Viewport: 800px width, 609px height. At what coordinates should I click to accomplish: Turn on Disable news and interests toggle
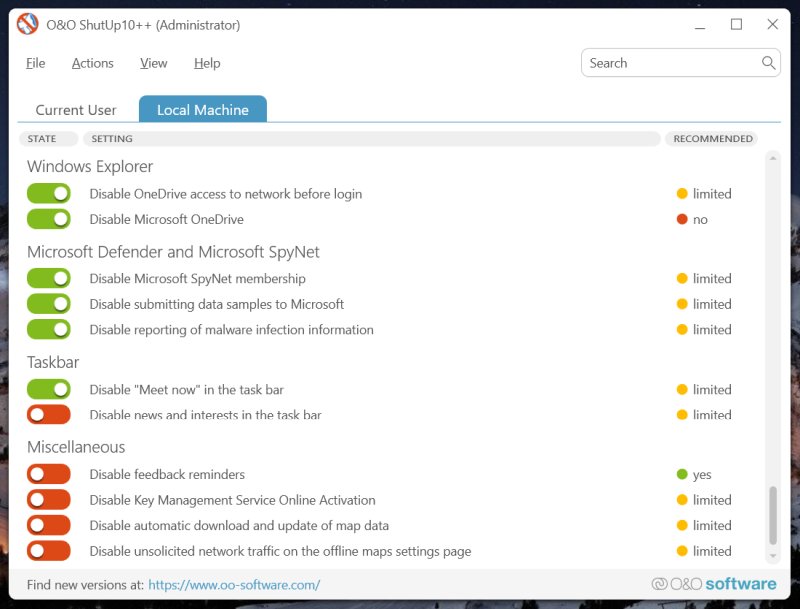click(x=49, y=414)
